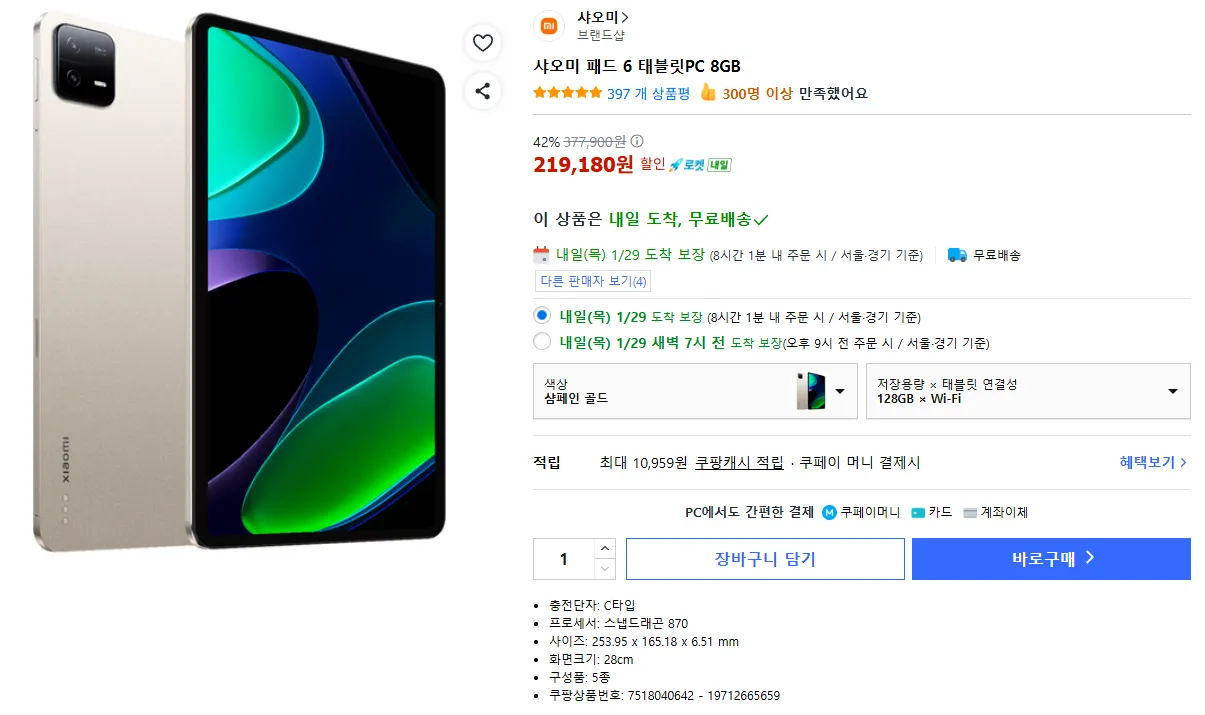This screenshot has height=715, width=1205.
Task: Increase quantity with the up arrow
Action: tap(604, 548)
